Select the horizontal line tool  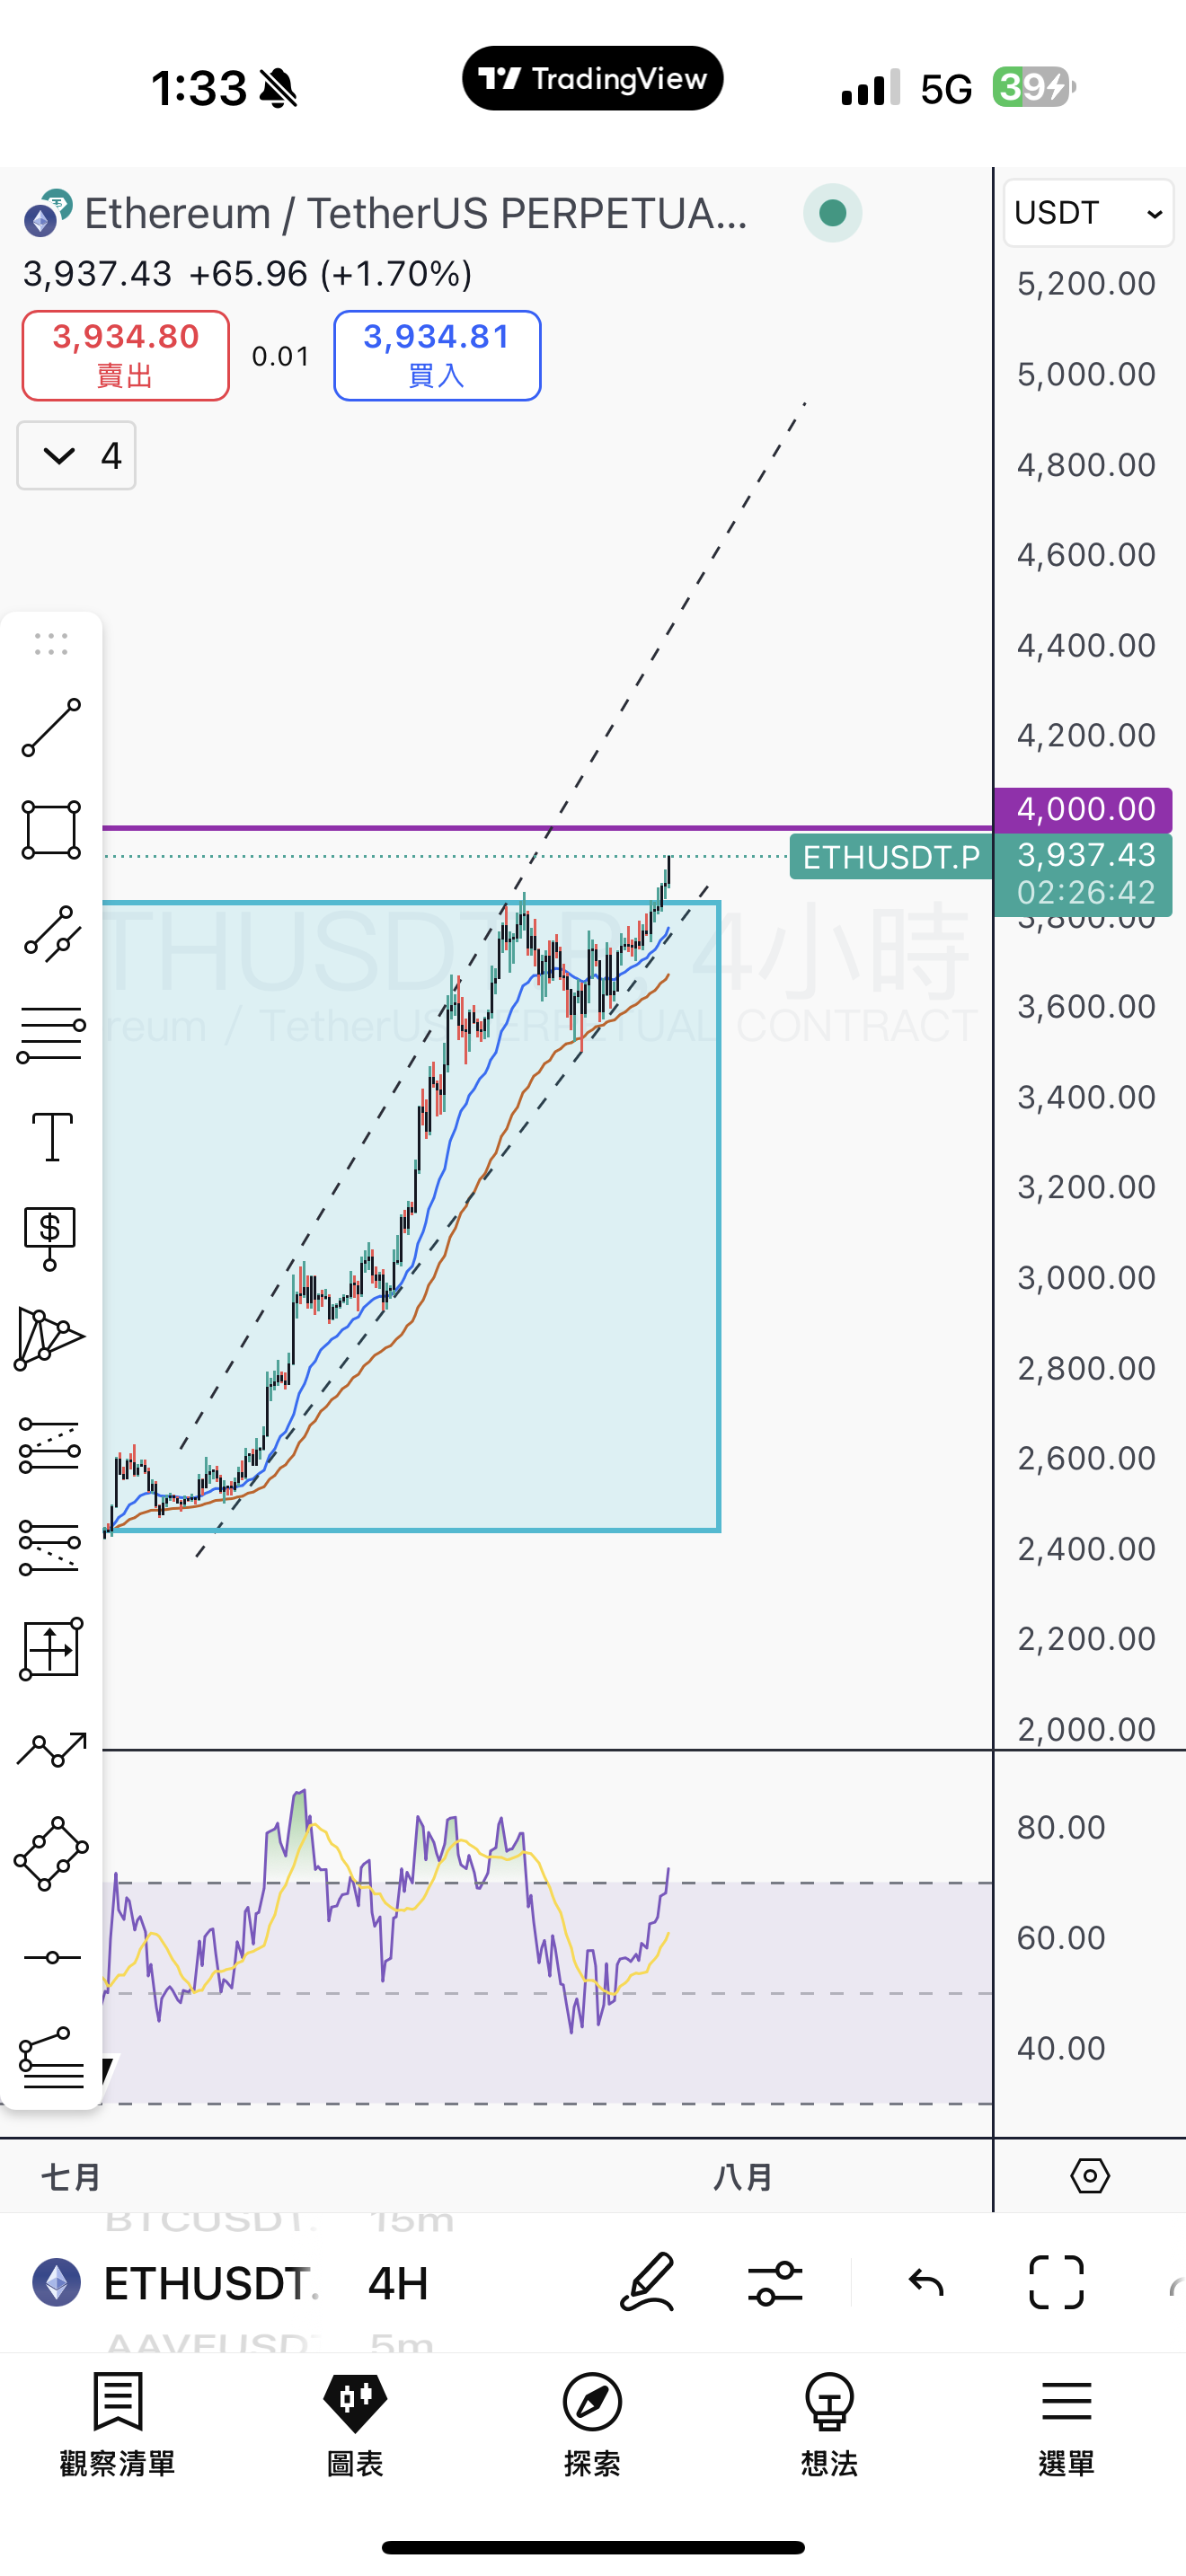click(52, 1957)
